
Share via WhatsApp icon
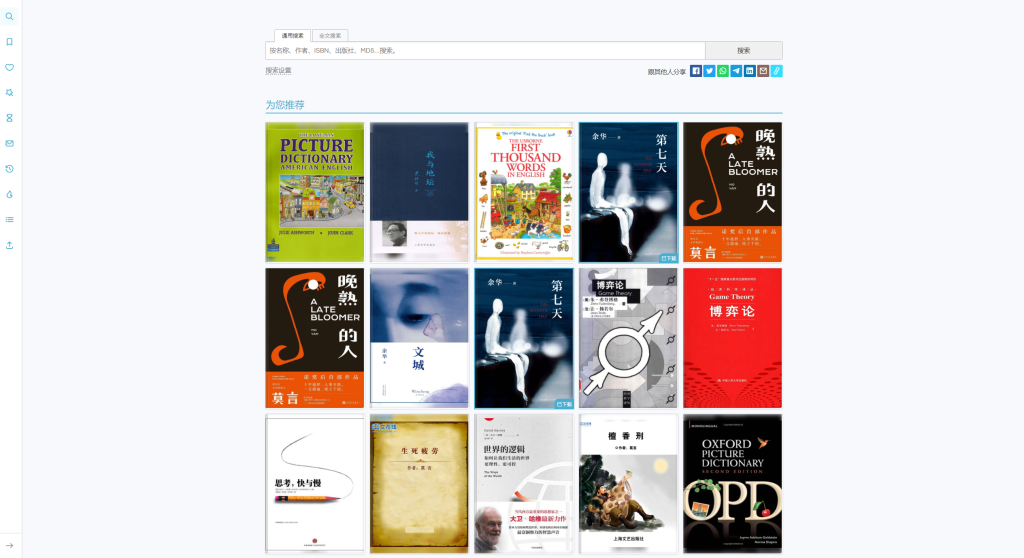click(723, 71)
